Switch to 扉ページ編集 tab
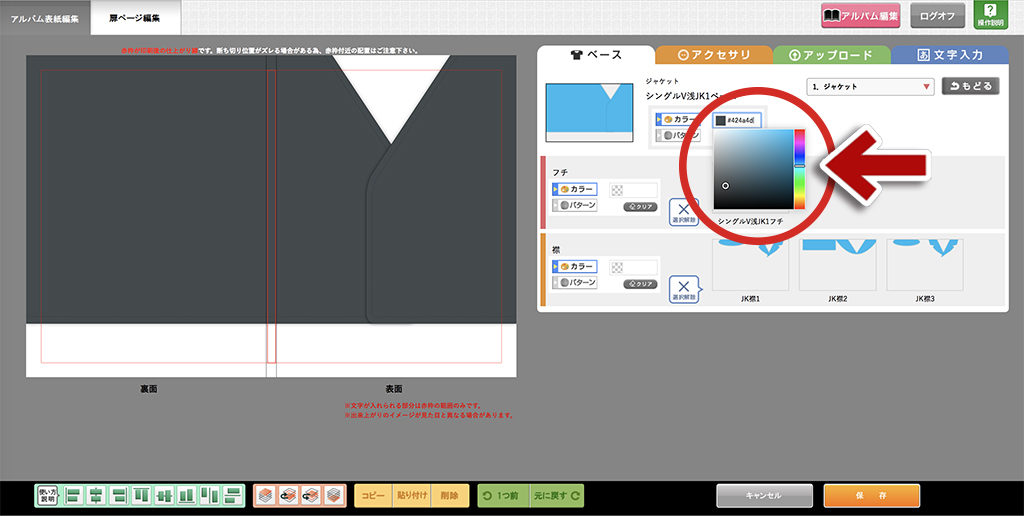 (135, 18)
